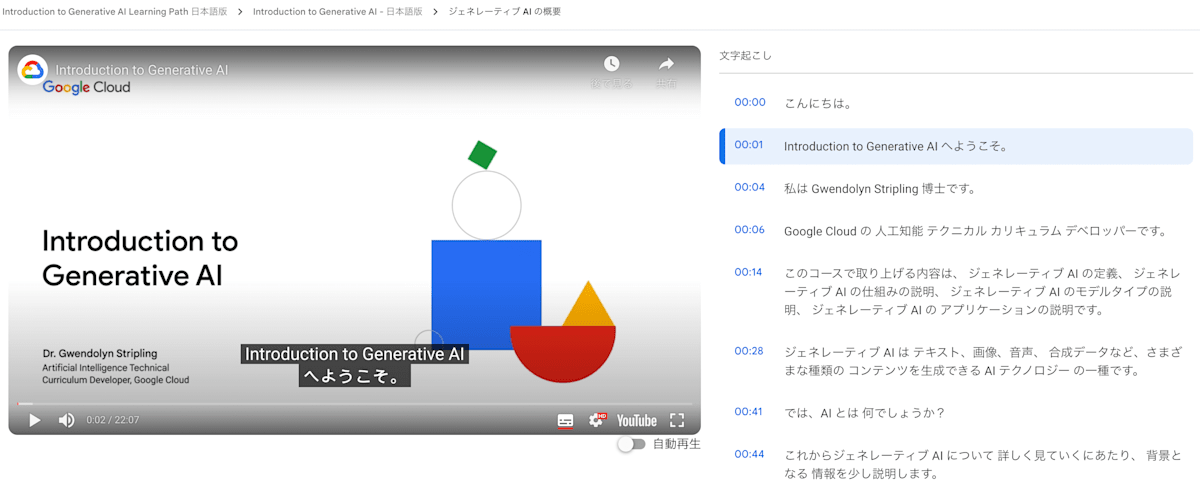The height and width of the screenshot is (496, 1200).
Task: Go to Introduction to Generative AI - 日本語版 breadcrumb
Action: coord(337,11)
